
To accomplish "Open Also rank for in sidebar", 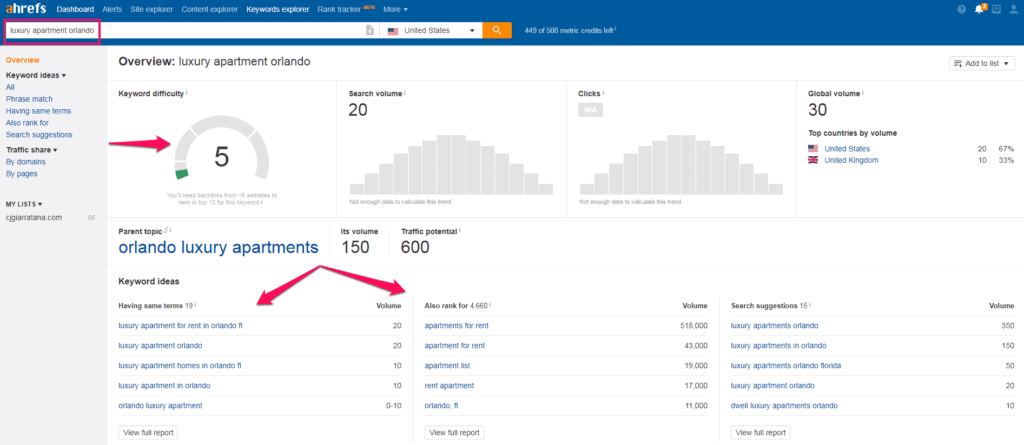I will point(27,123).
